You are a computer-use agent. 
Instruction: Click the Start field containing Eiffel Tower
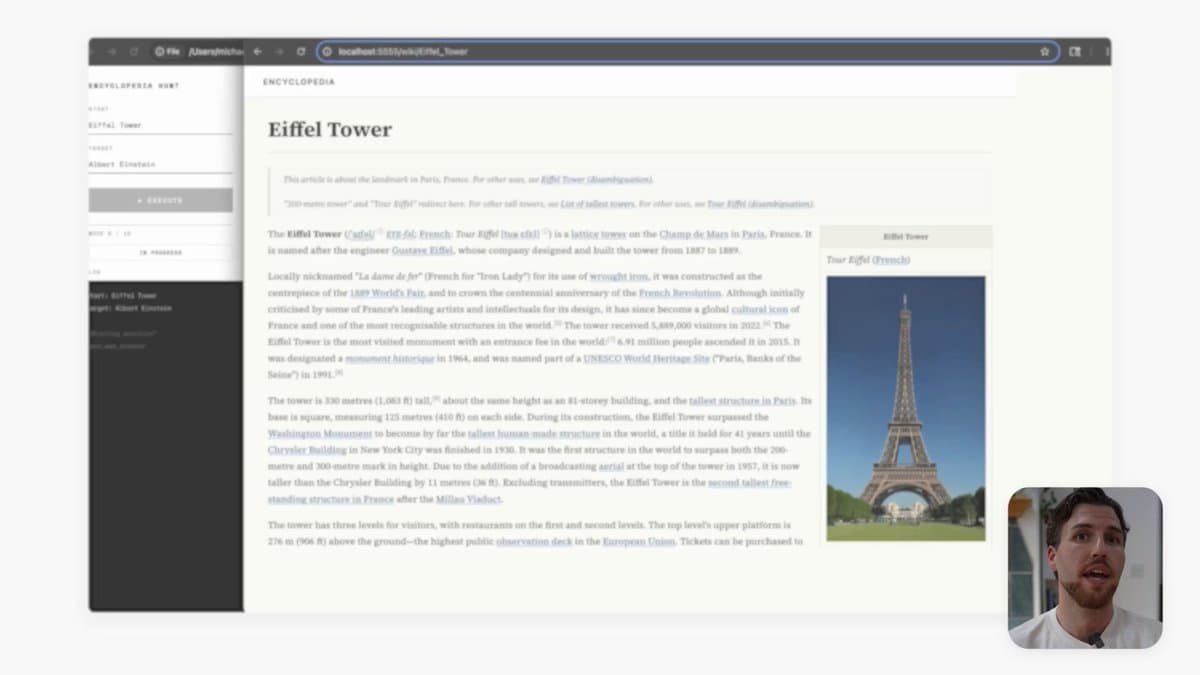coord(160,126)
